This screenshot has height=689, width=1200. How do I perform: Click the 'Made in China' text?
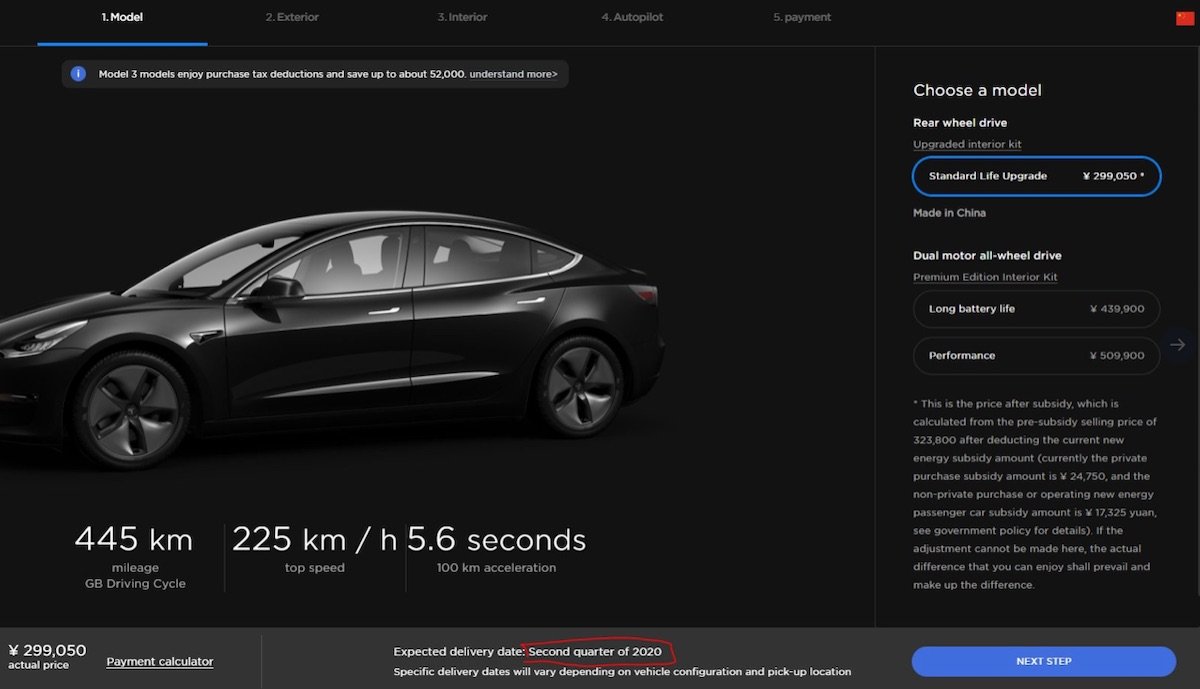tap(949, 213)
